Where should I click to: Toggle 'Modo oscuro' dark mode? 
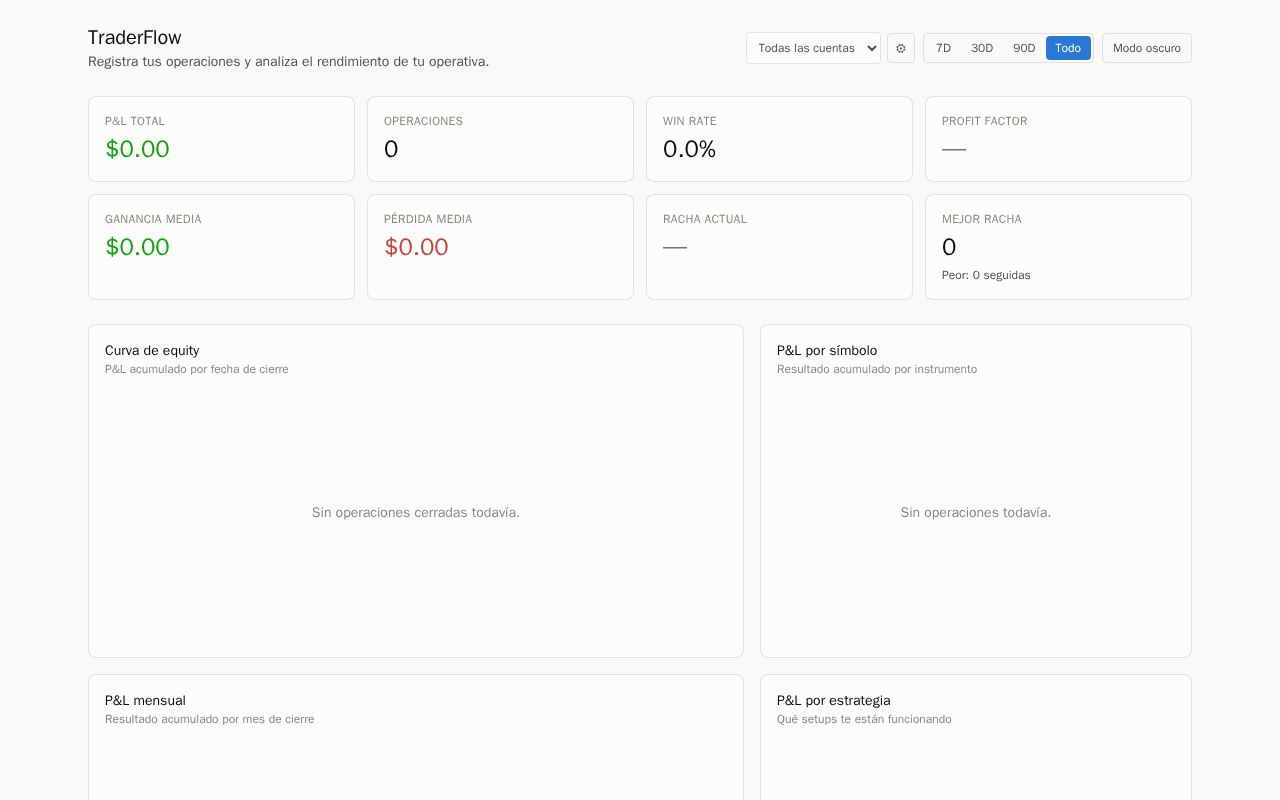pos(1147,48)
